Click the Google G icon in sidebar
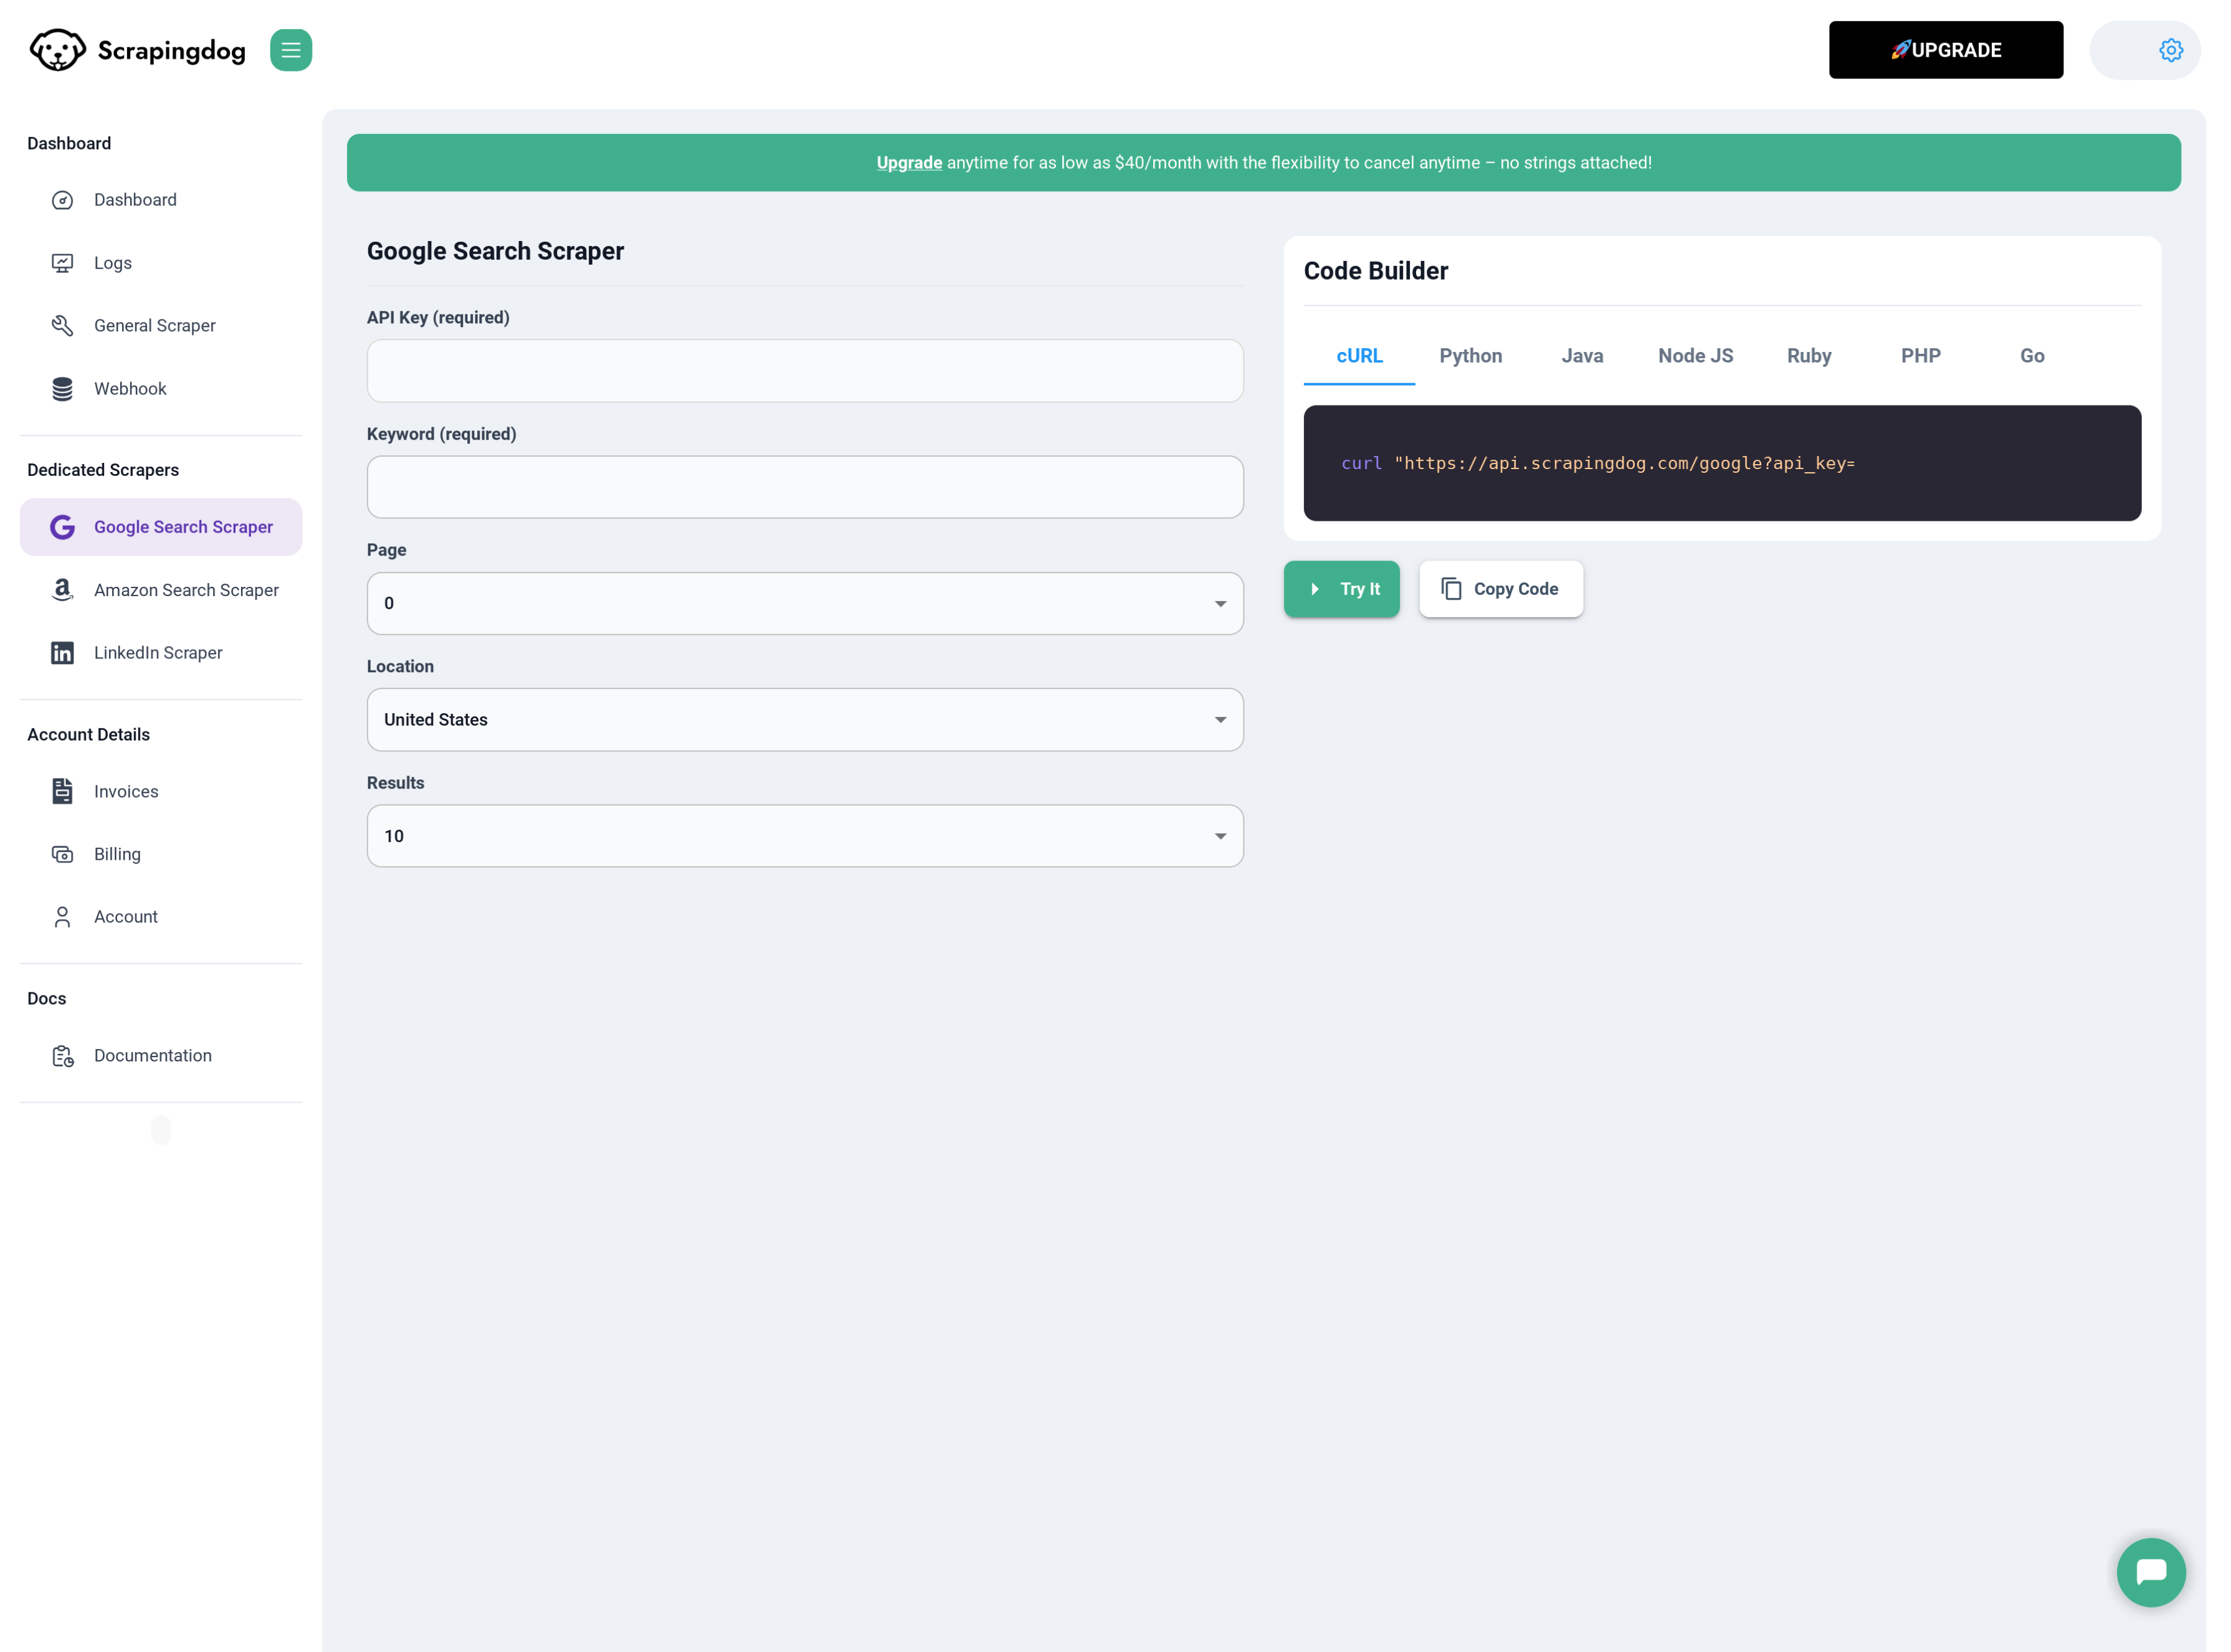The width and height of the screenshot is (2231, 1652). tap(62, 527)
